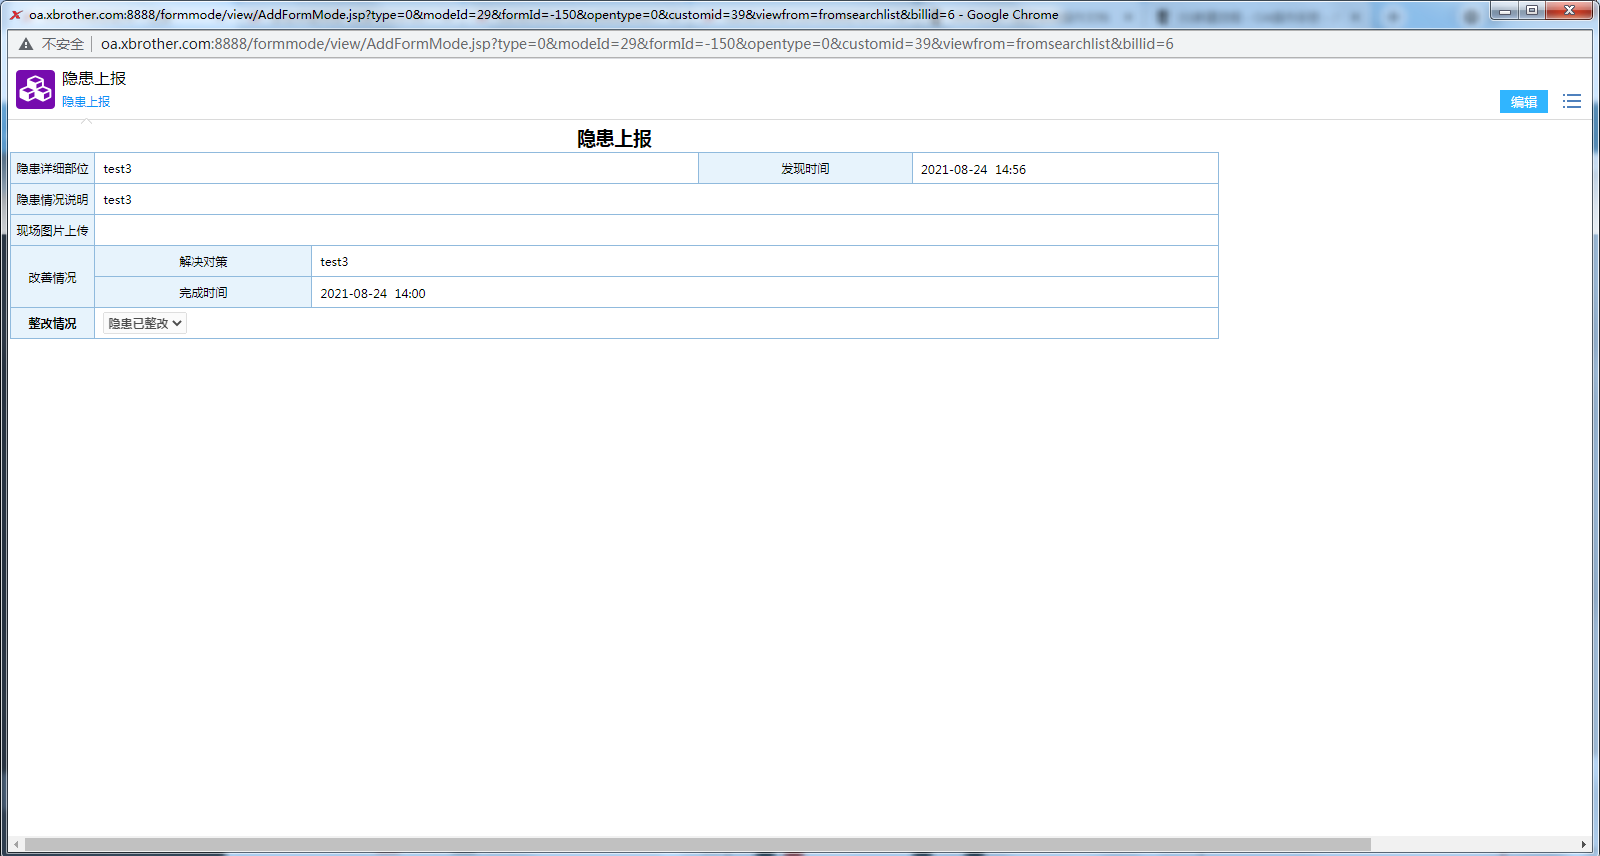The height and width of the screenshot is (856, 1600).
Task: Click the 解决对策 value test3
Action: (x=334, y=262)
